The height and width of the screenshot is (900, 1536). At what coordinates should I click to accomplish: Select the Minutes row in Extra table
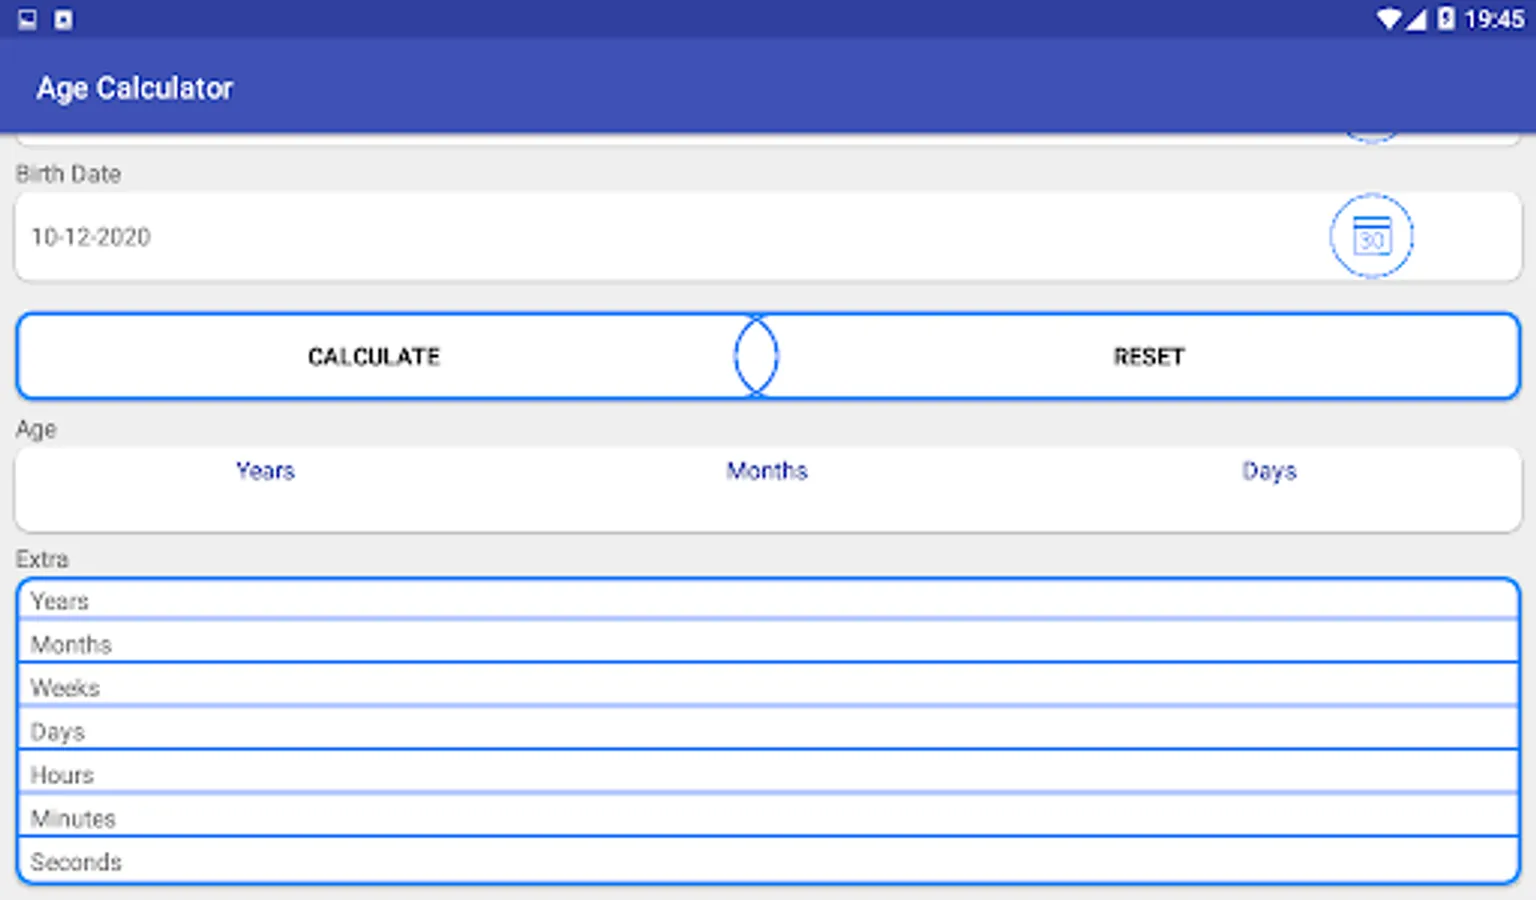pyautogui.click(x=768, y=818)
